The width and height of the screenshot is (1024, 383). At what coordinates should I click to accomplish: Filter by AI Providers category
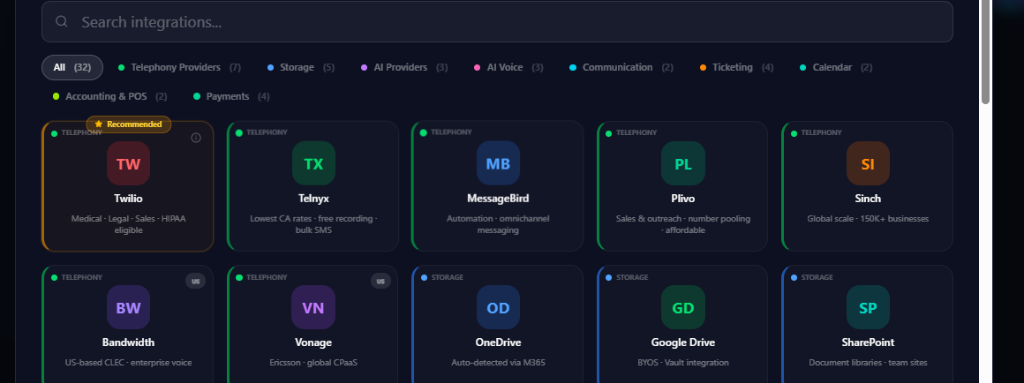coord(404,67)
